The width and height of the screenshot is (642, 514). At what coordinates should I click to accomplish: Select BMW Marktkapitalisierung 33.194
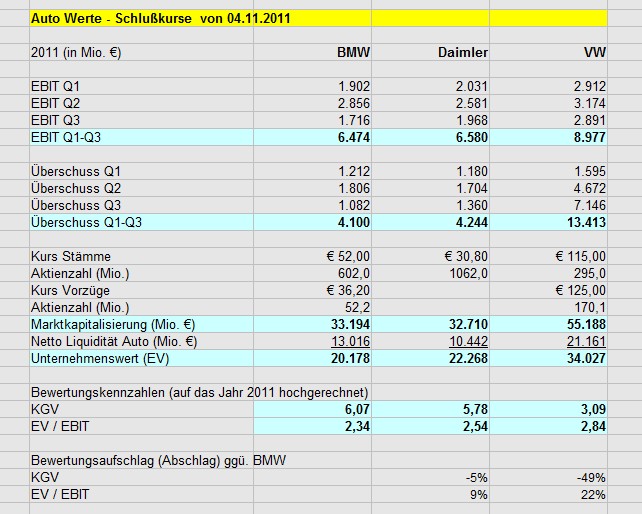(350, 324)
